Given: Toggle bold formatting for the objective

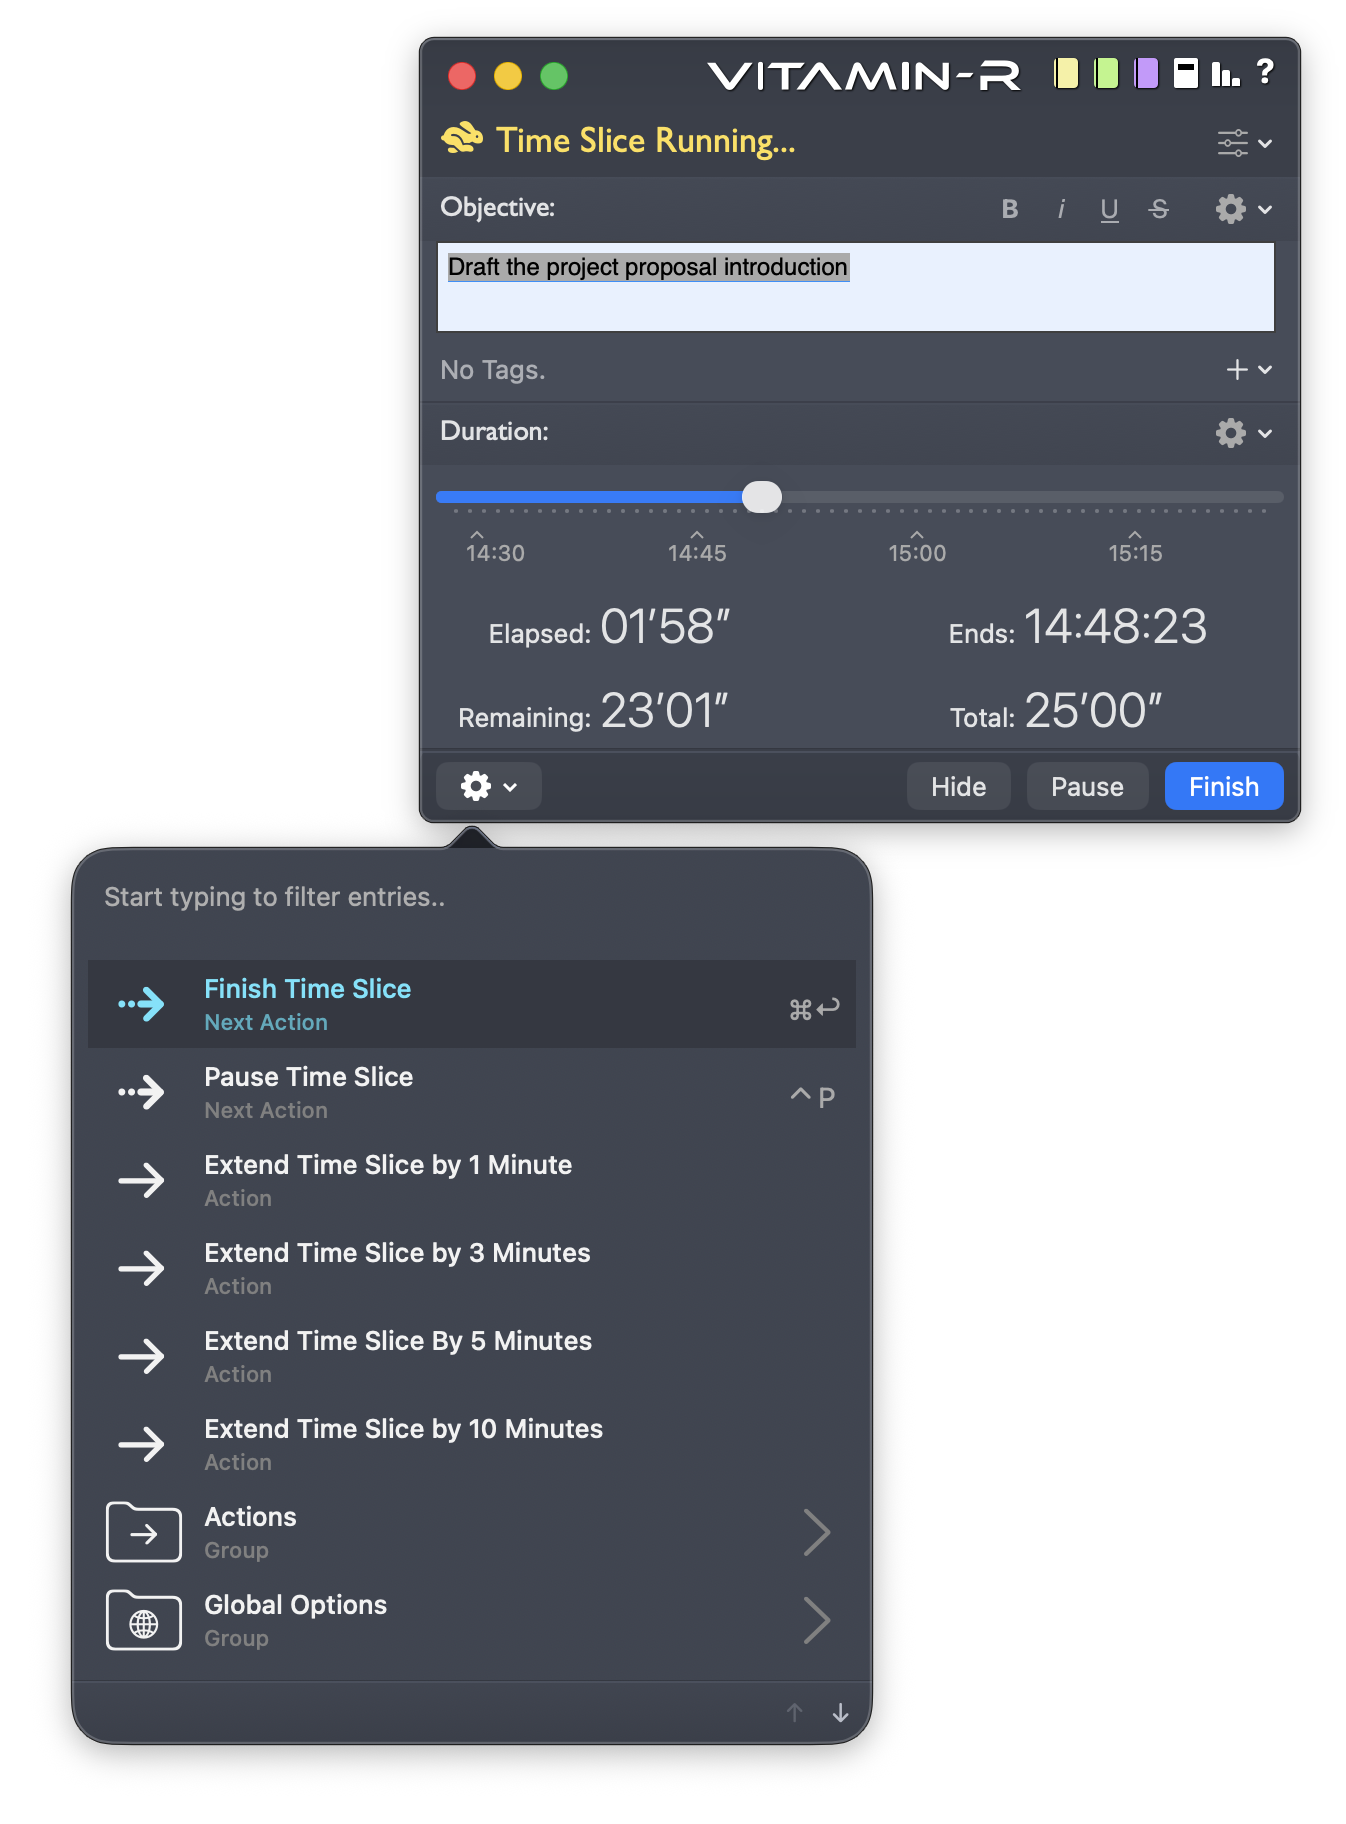Looking at the screenshot, I should tap(1010, 209).
